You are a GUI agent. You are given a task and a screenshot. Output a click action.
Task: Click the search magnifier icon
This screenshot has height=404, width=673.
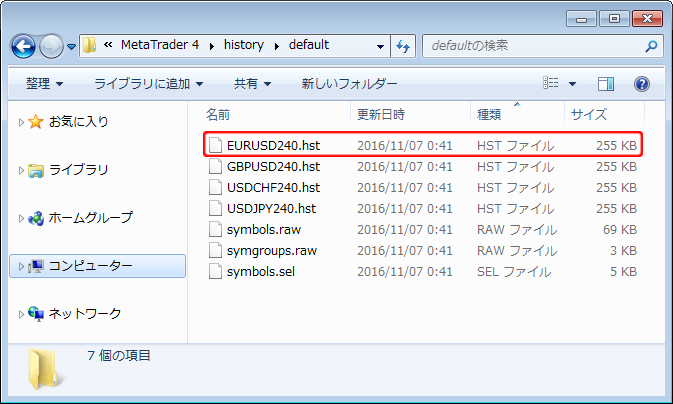(651, 46)
